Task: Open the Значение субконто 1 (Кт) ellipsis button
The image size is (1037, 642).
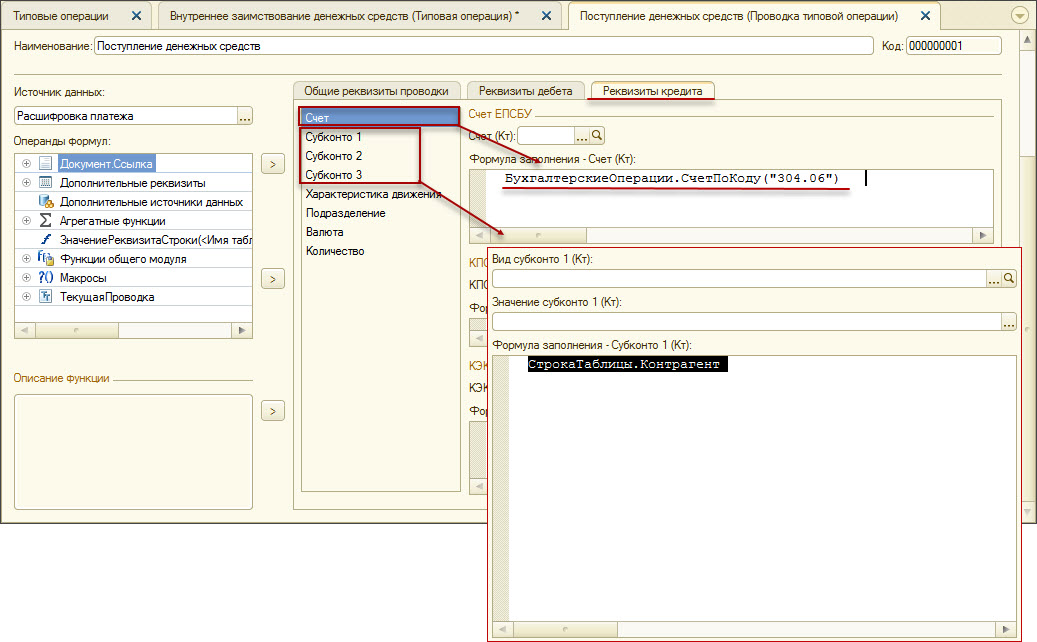Action: pyautogui.click(x=1009, y=321)
